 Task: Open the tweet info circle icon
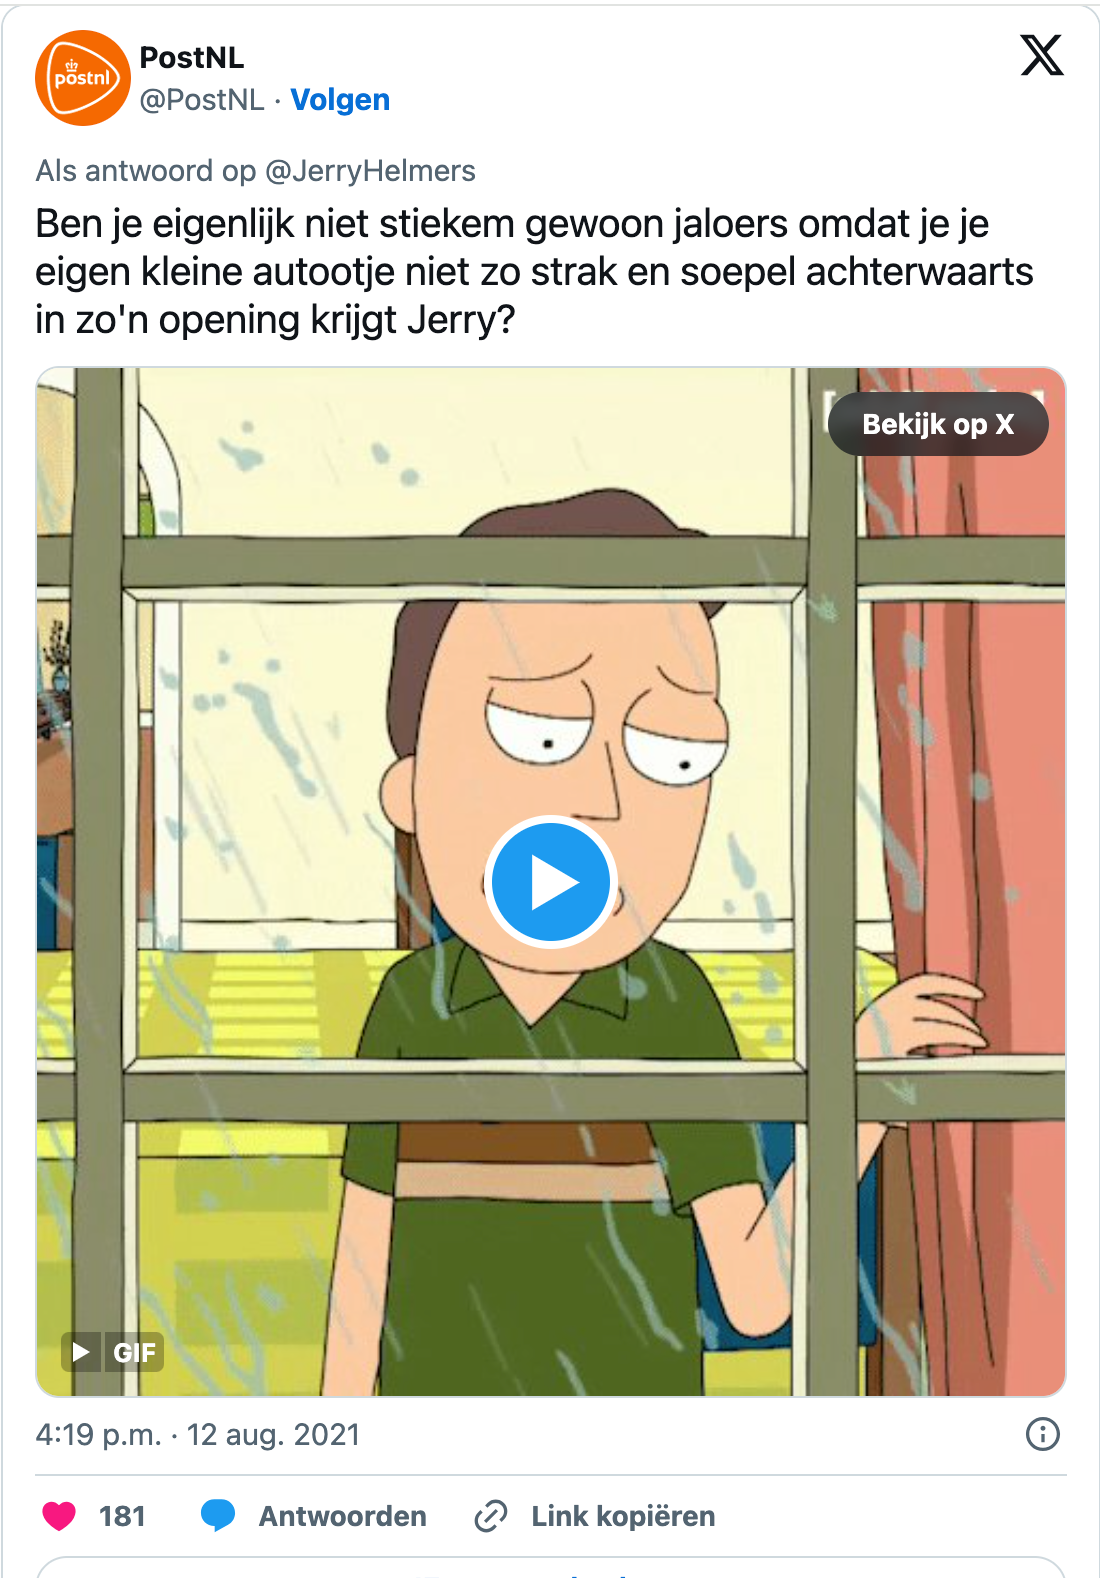click(1042, 1434)
